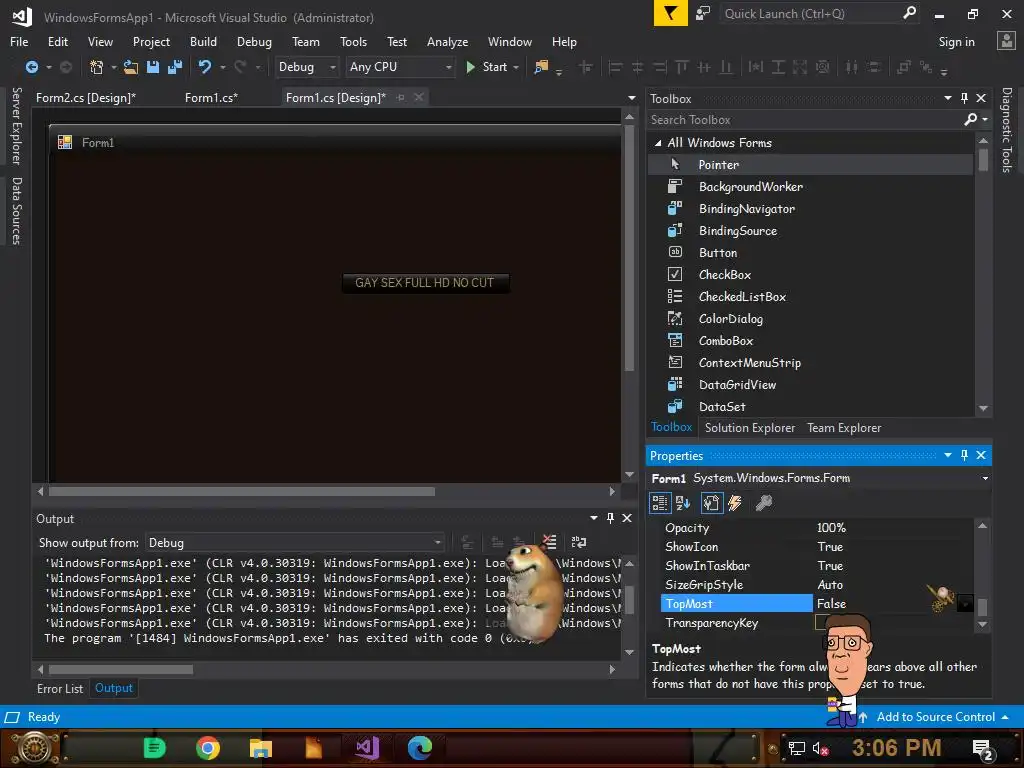Open the Analyze menu
The width and height of the screenshot is (1024, 768).
tap(447, 42)
